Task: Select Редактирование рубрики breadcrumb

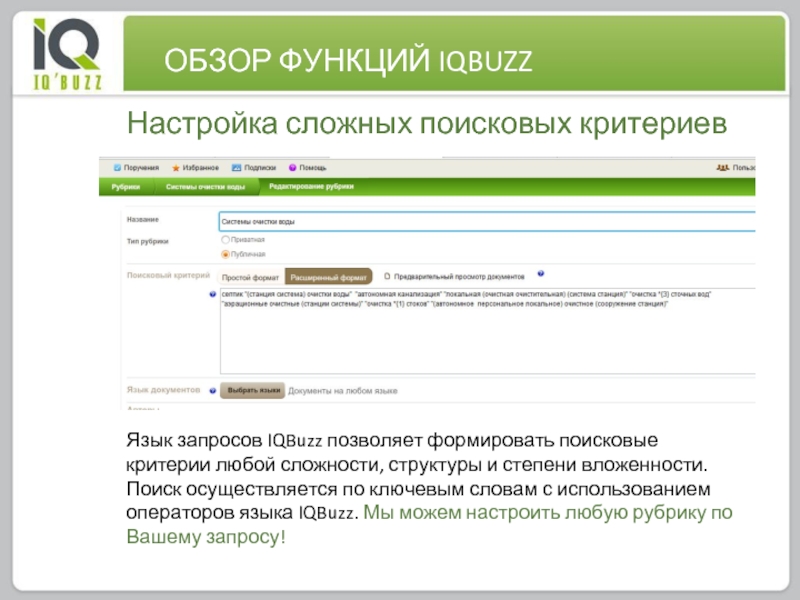Action: (x=311, y=186)
